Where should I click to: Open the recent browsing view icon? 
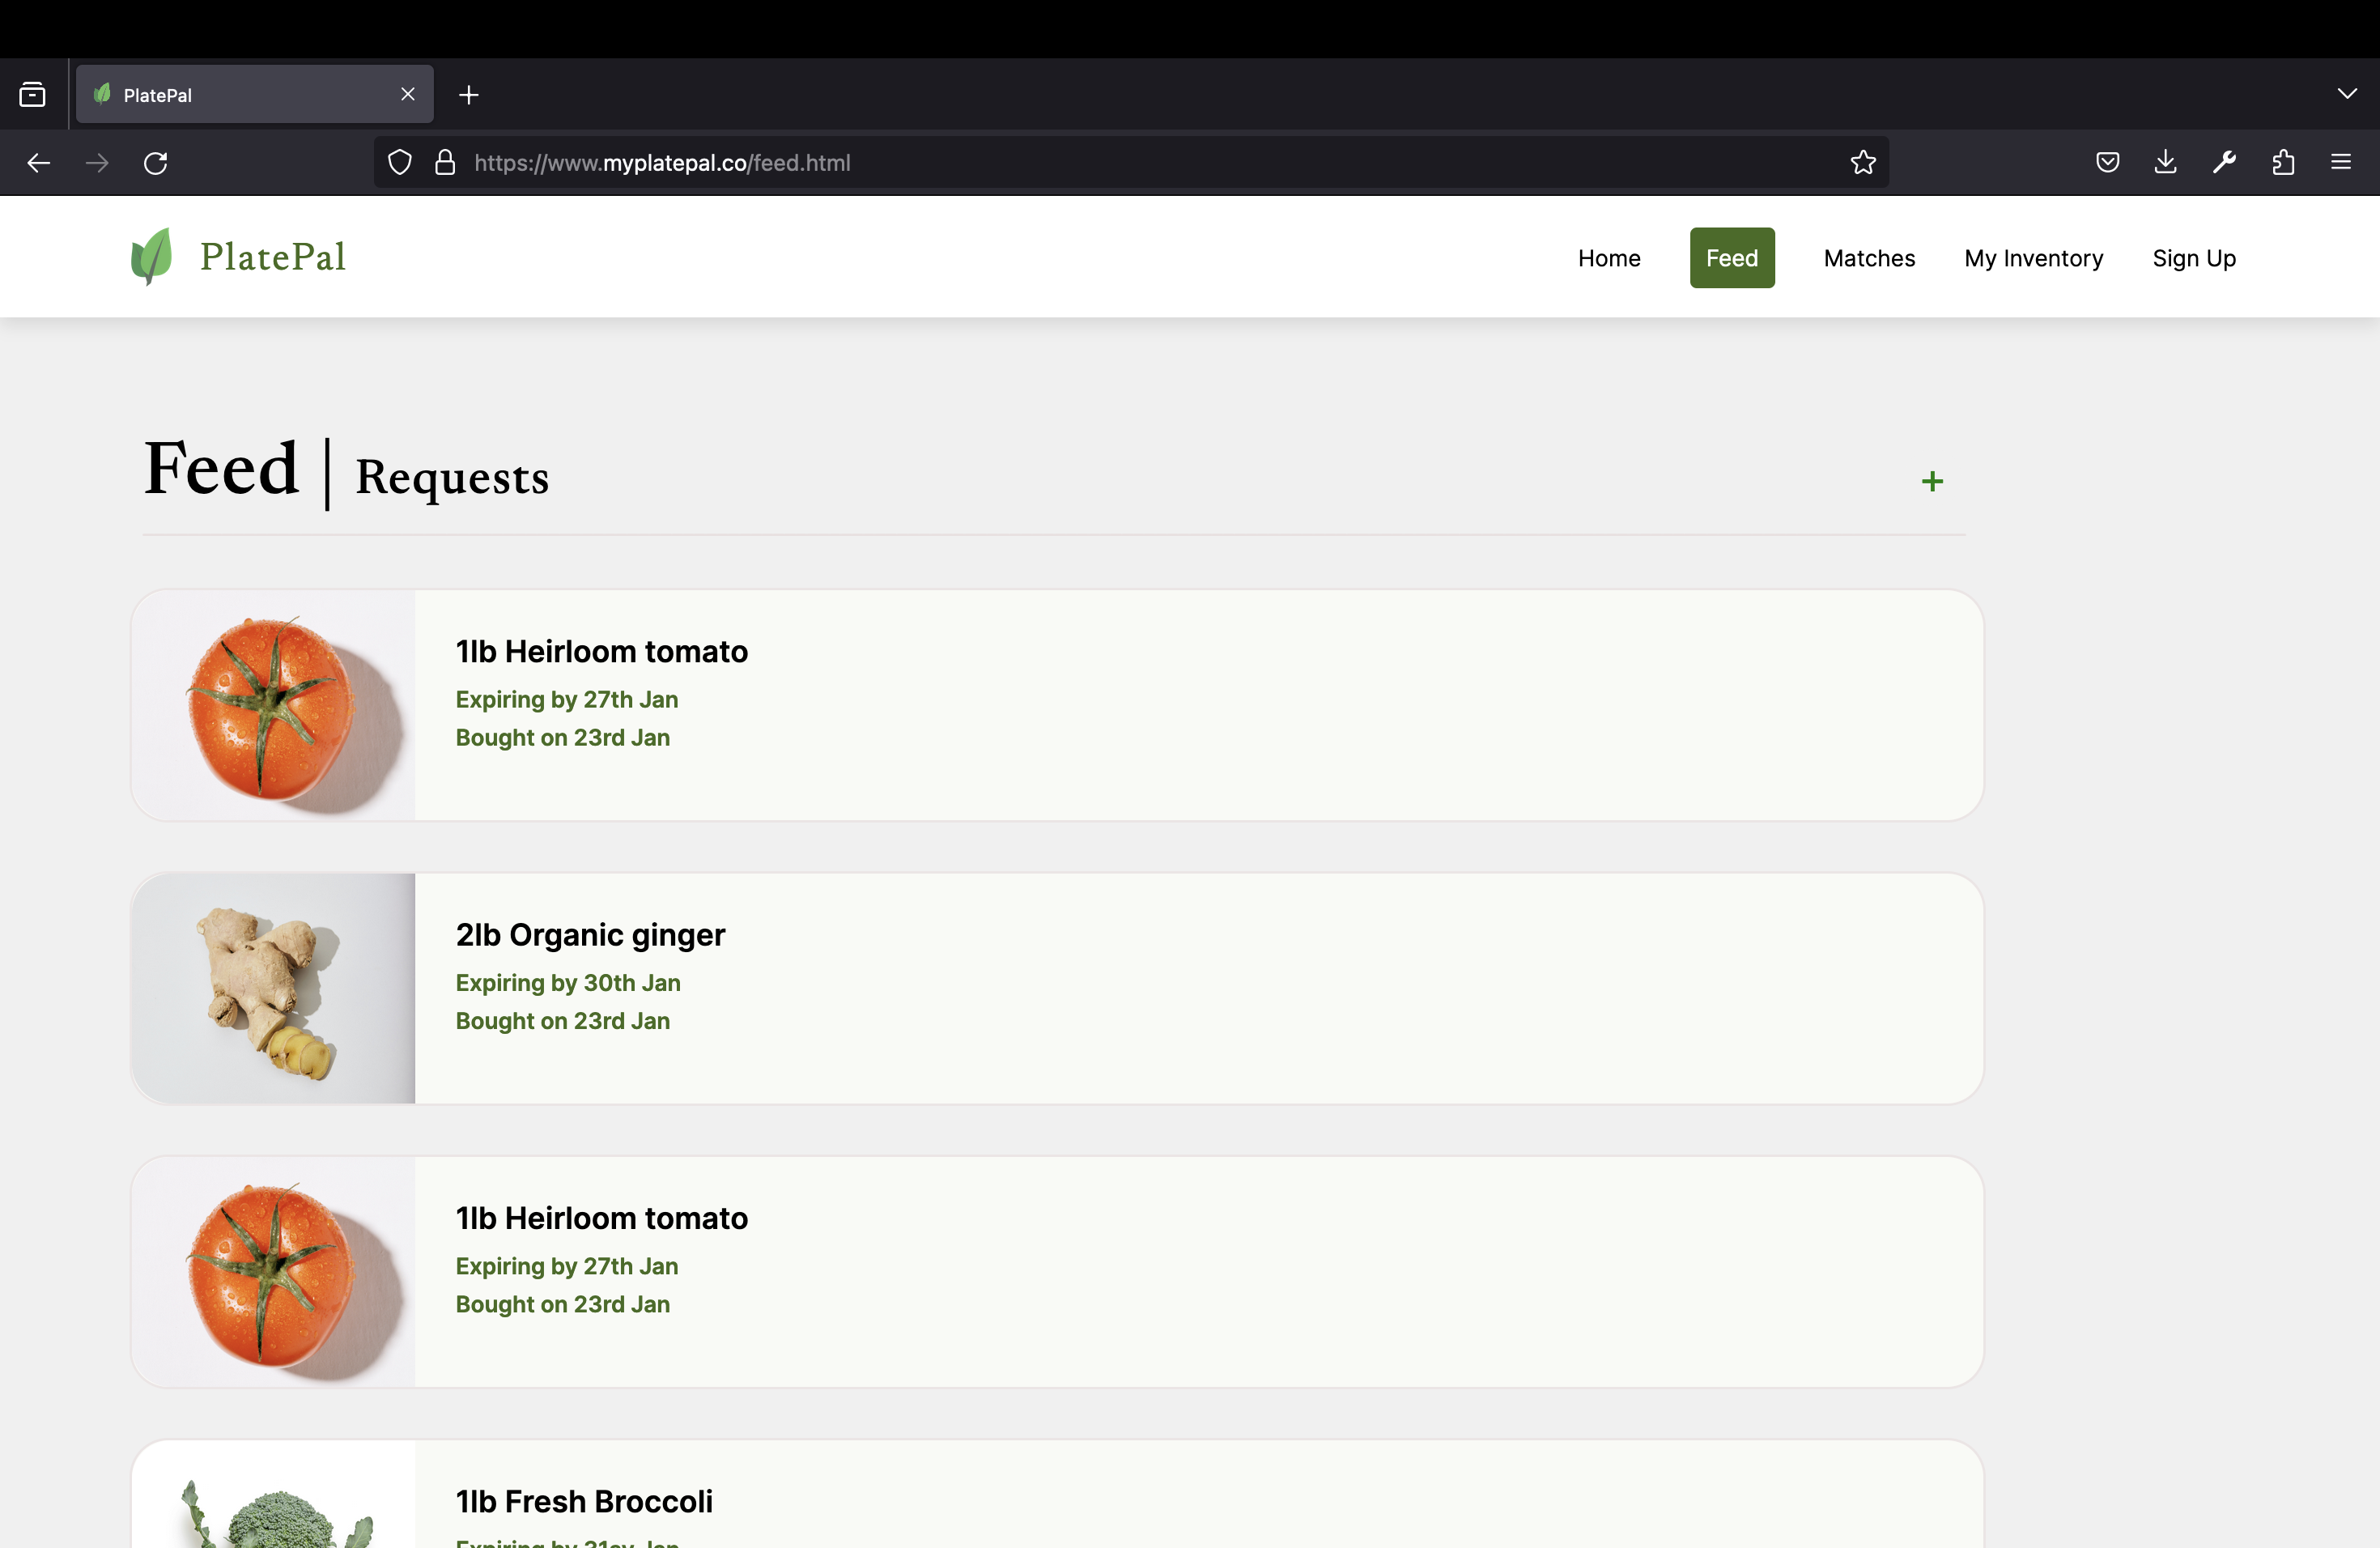(x=32, y=95)
